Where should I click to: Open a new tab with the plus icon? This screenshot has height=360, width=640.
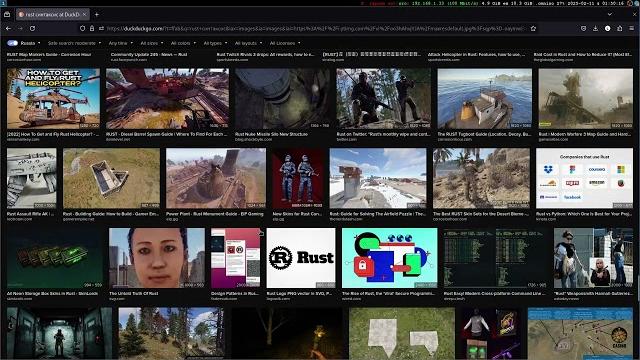pos(97,14)
